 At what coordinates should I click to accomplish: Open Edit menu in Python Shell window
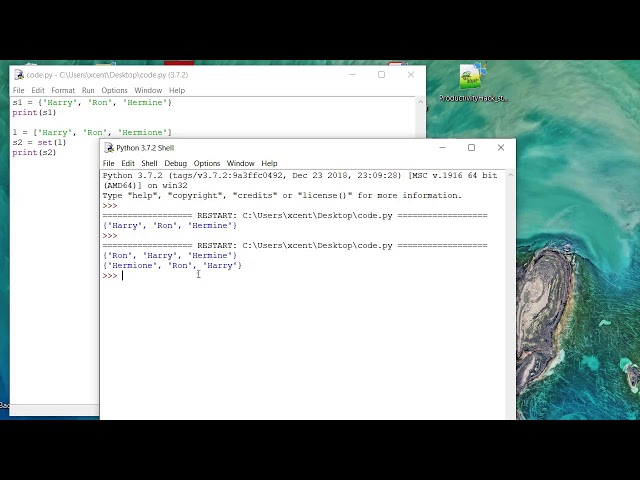[x=128, y=163]
